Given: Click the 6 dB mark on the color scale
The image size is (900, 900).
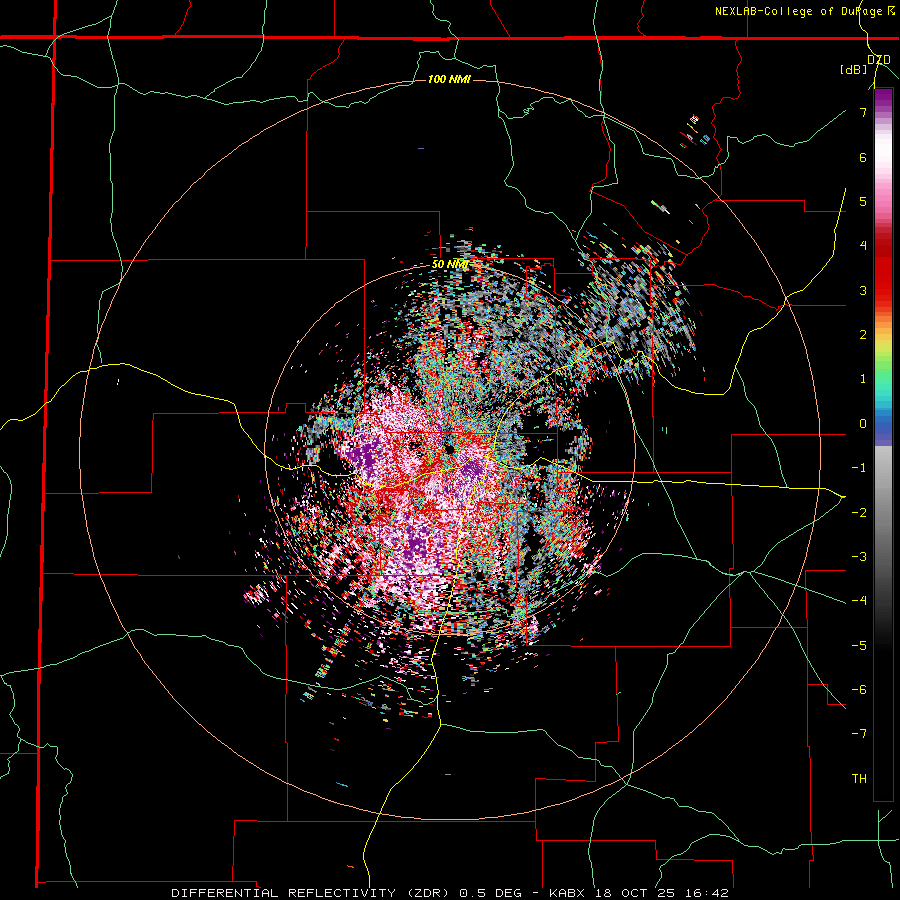Looking at the screenshot, I should pos(863,157).
